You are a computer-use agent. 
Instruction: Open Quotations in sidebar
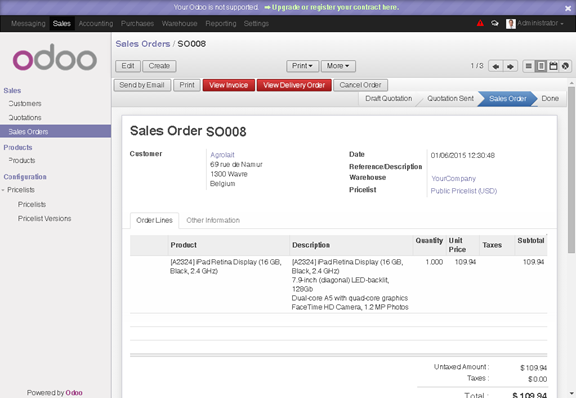click(25, 118)
